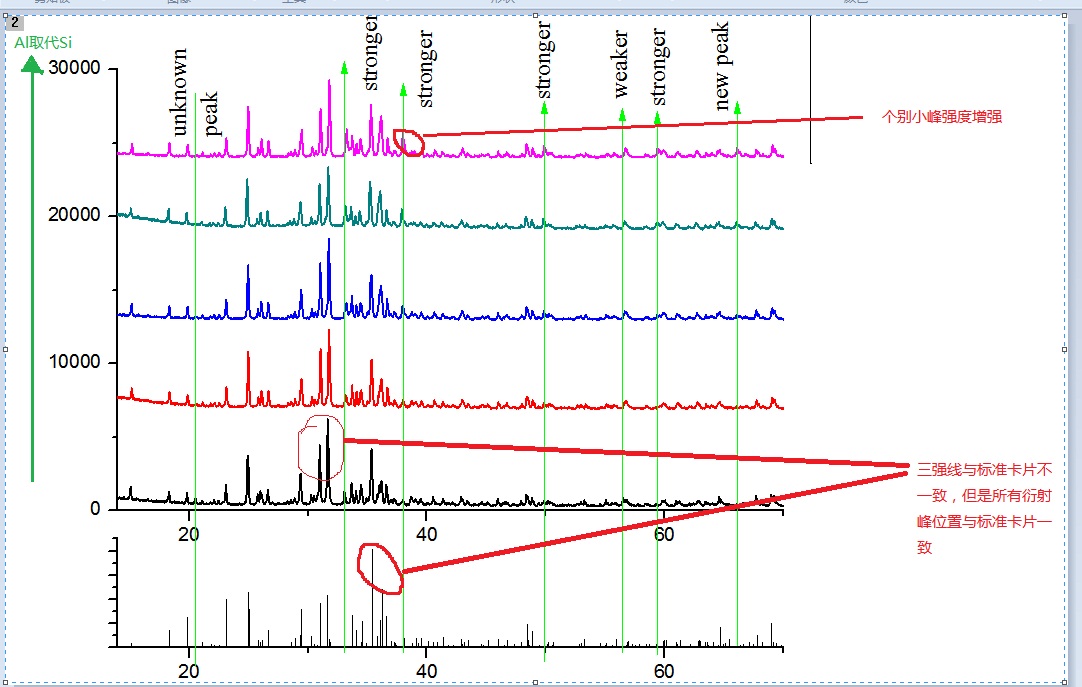The height and width of the screenshot is (687, 1082).
Task: Click the slide number 2 badge
Action: (x=14, y=22)
